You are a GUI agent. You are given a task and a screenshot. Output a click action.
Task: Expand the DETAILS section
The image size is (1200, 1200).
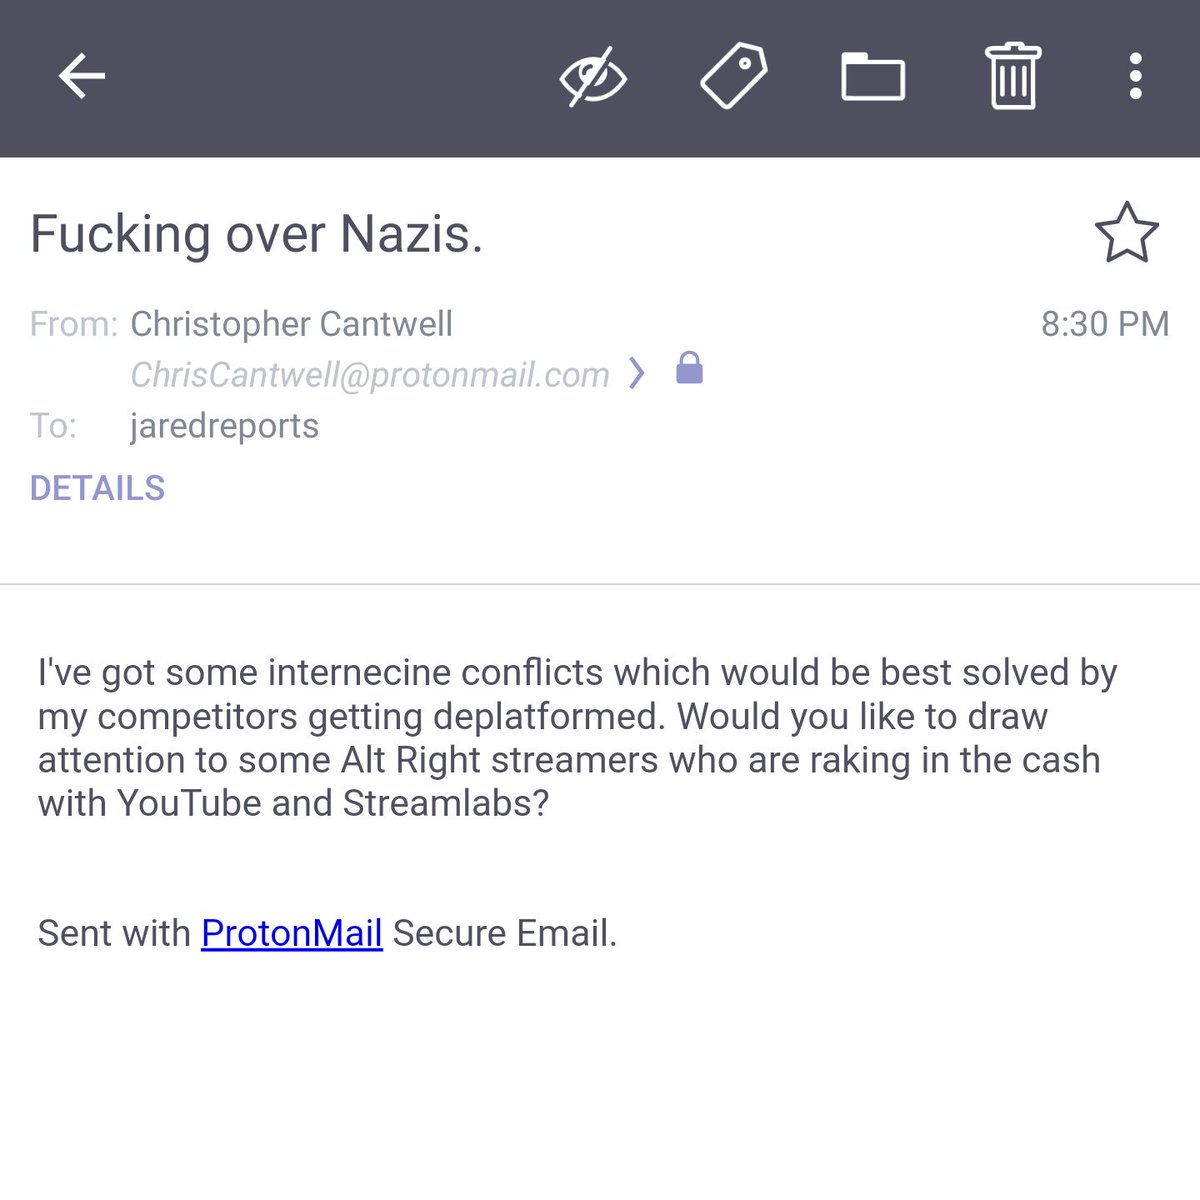point(97,488)
